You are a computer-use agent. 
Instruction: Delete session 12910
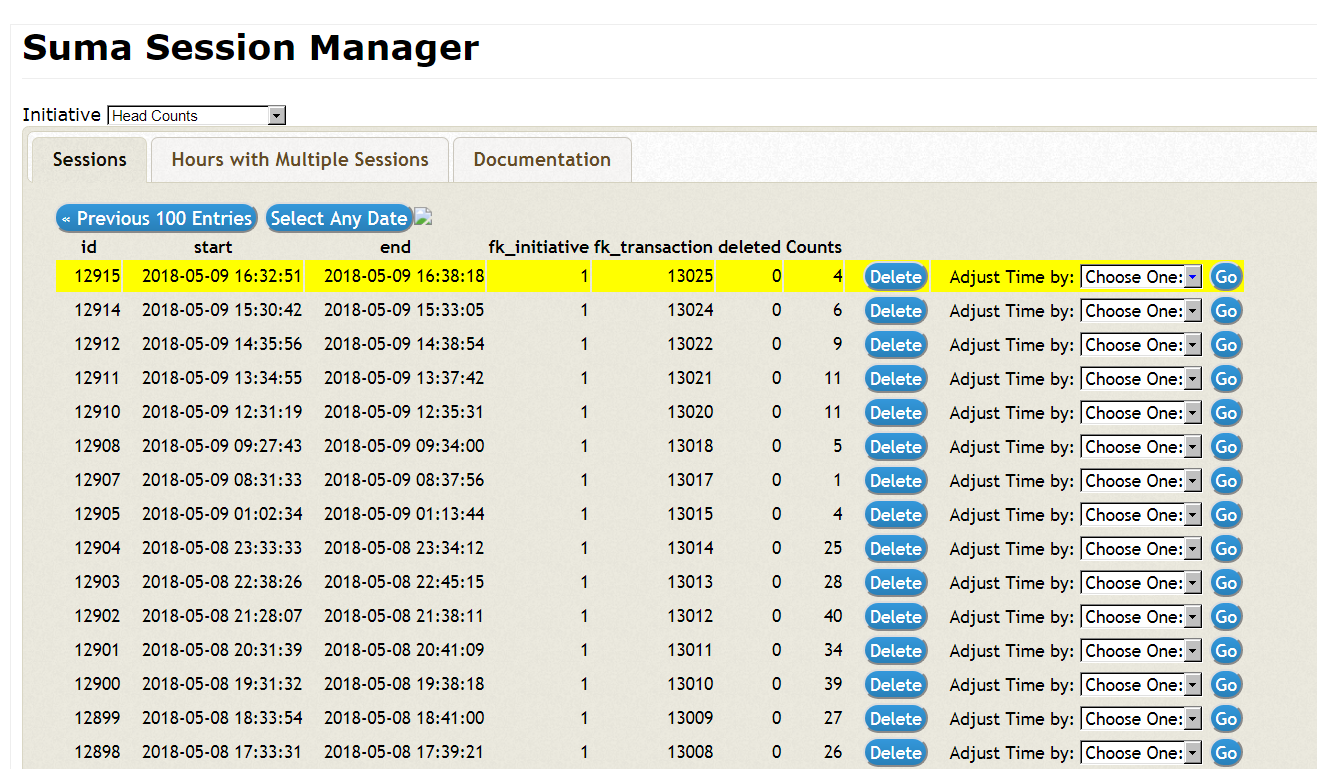[x=895, y=413]
